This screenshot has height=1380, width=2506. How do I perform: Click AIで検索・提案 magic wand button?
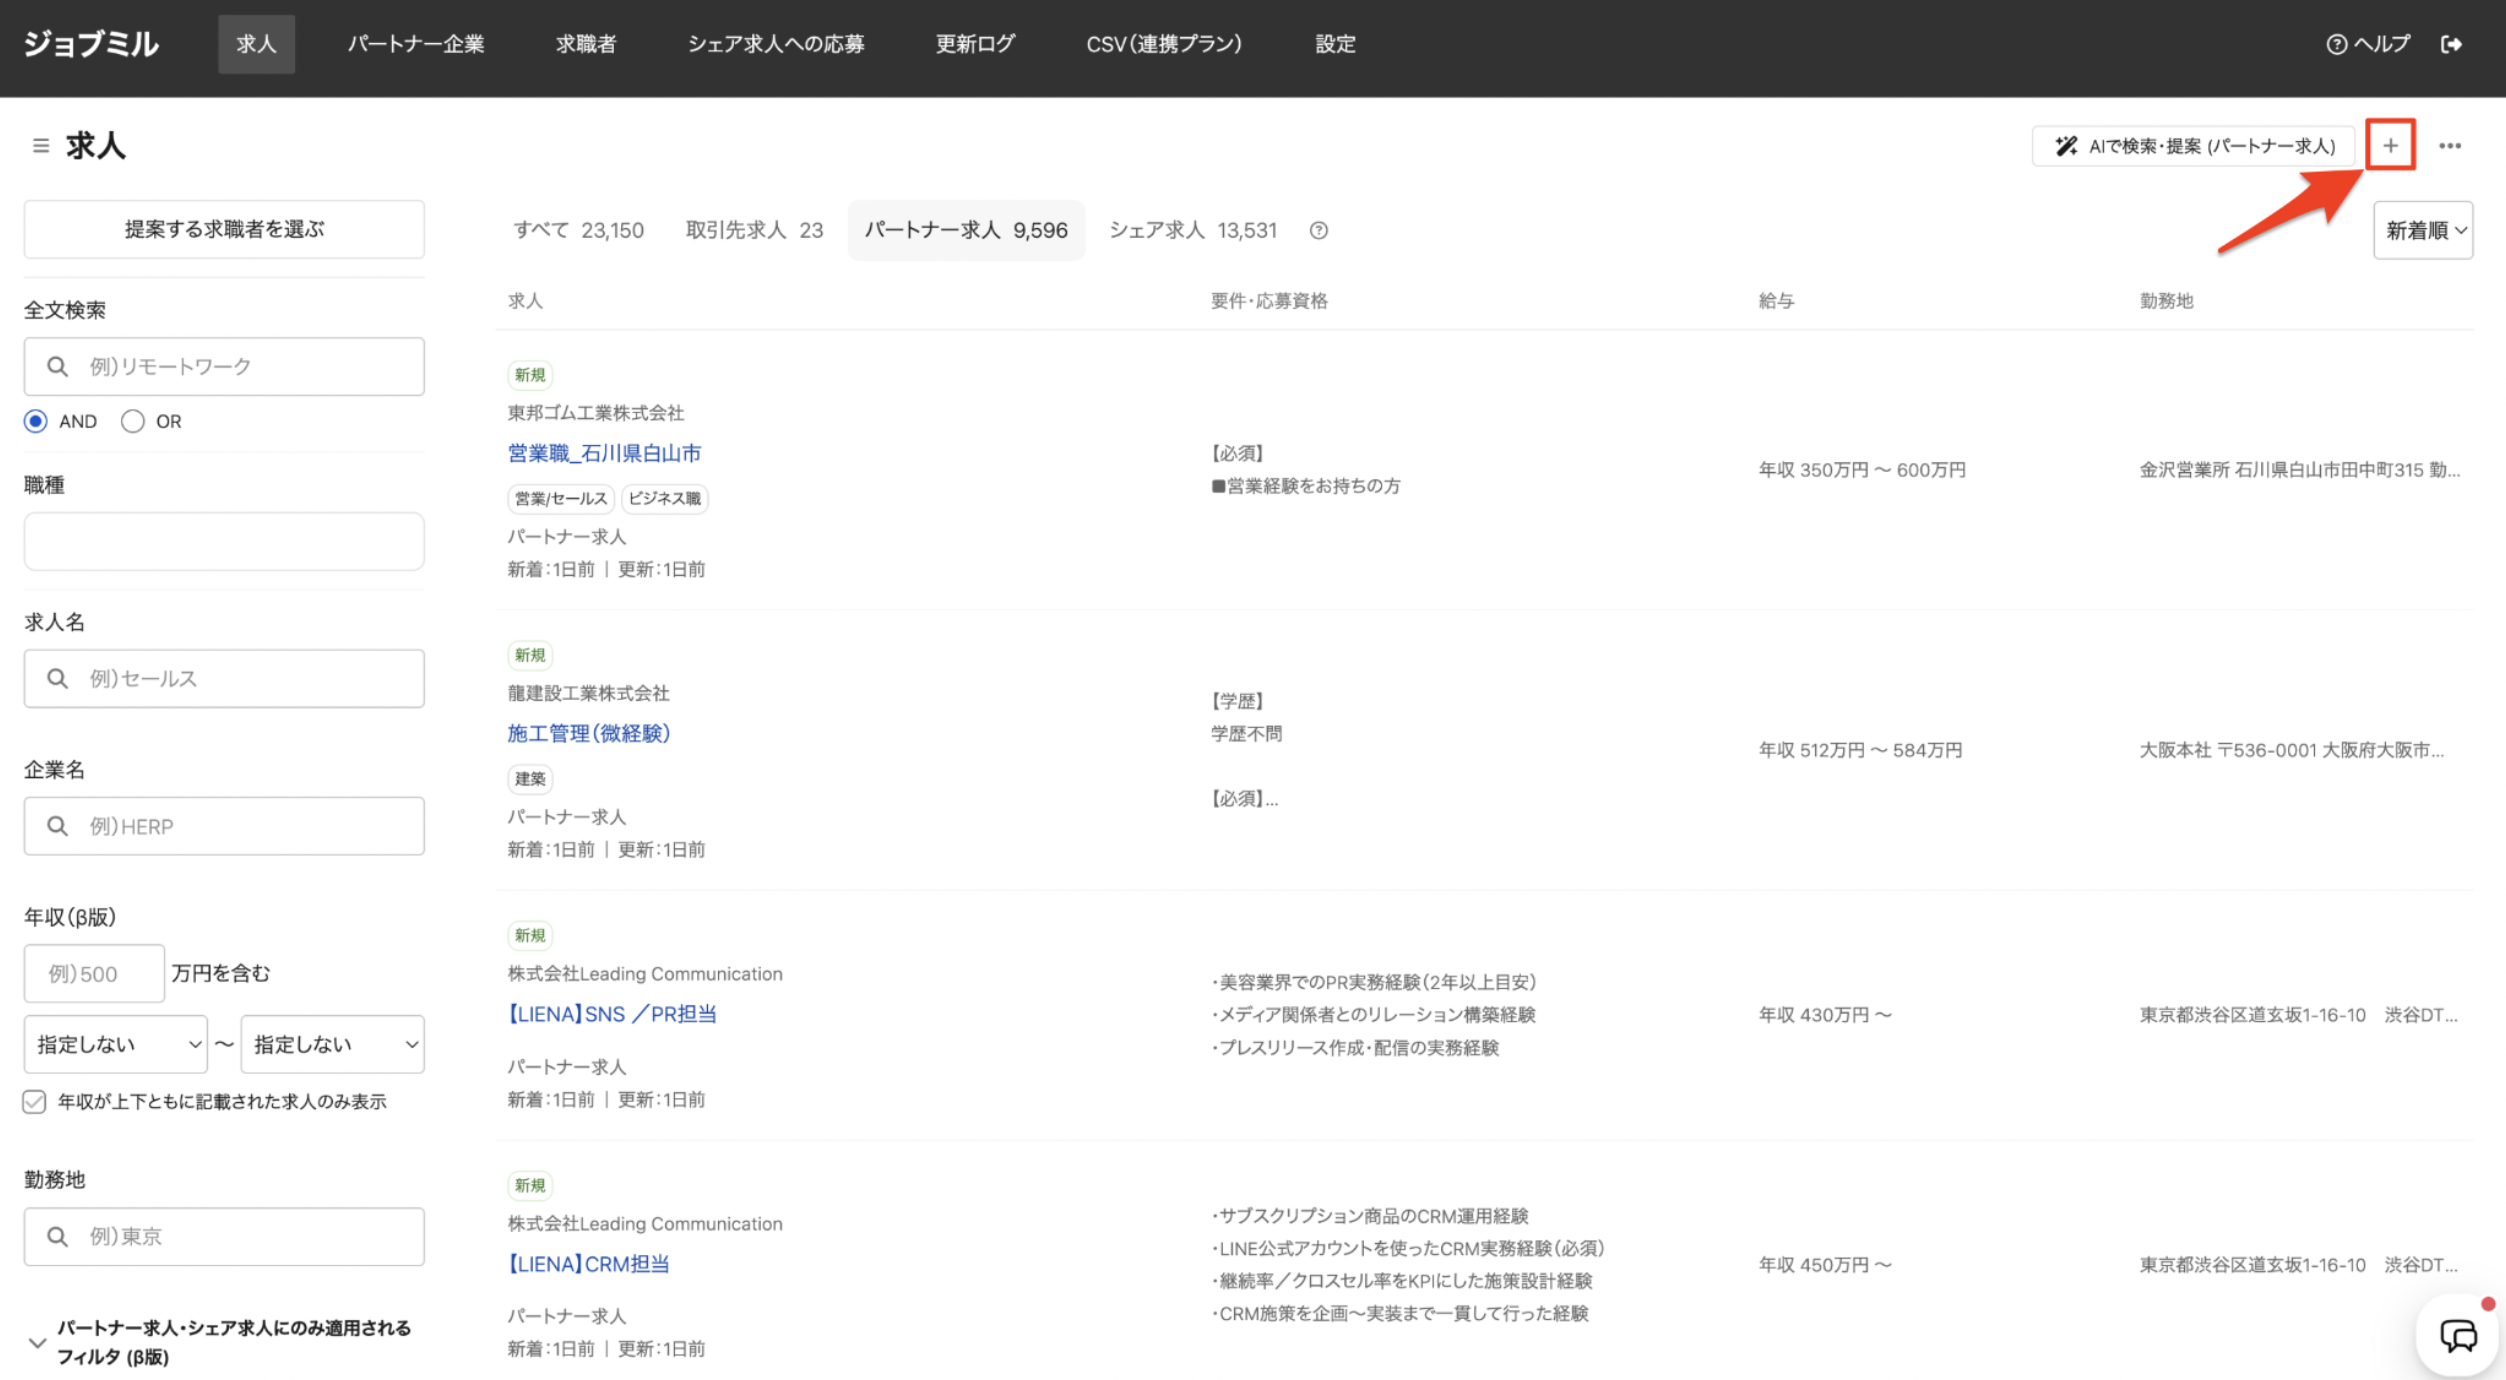tap(2195, 146)
